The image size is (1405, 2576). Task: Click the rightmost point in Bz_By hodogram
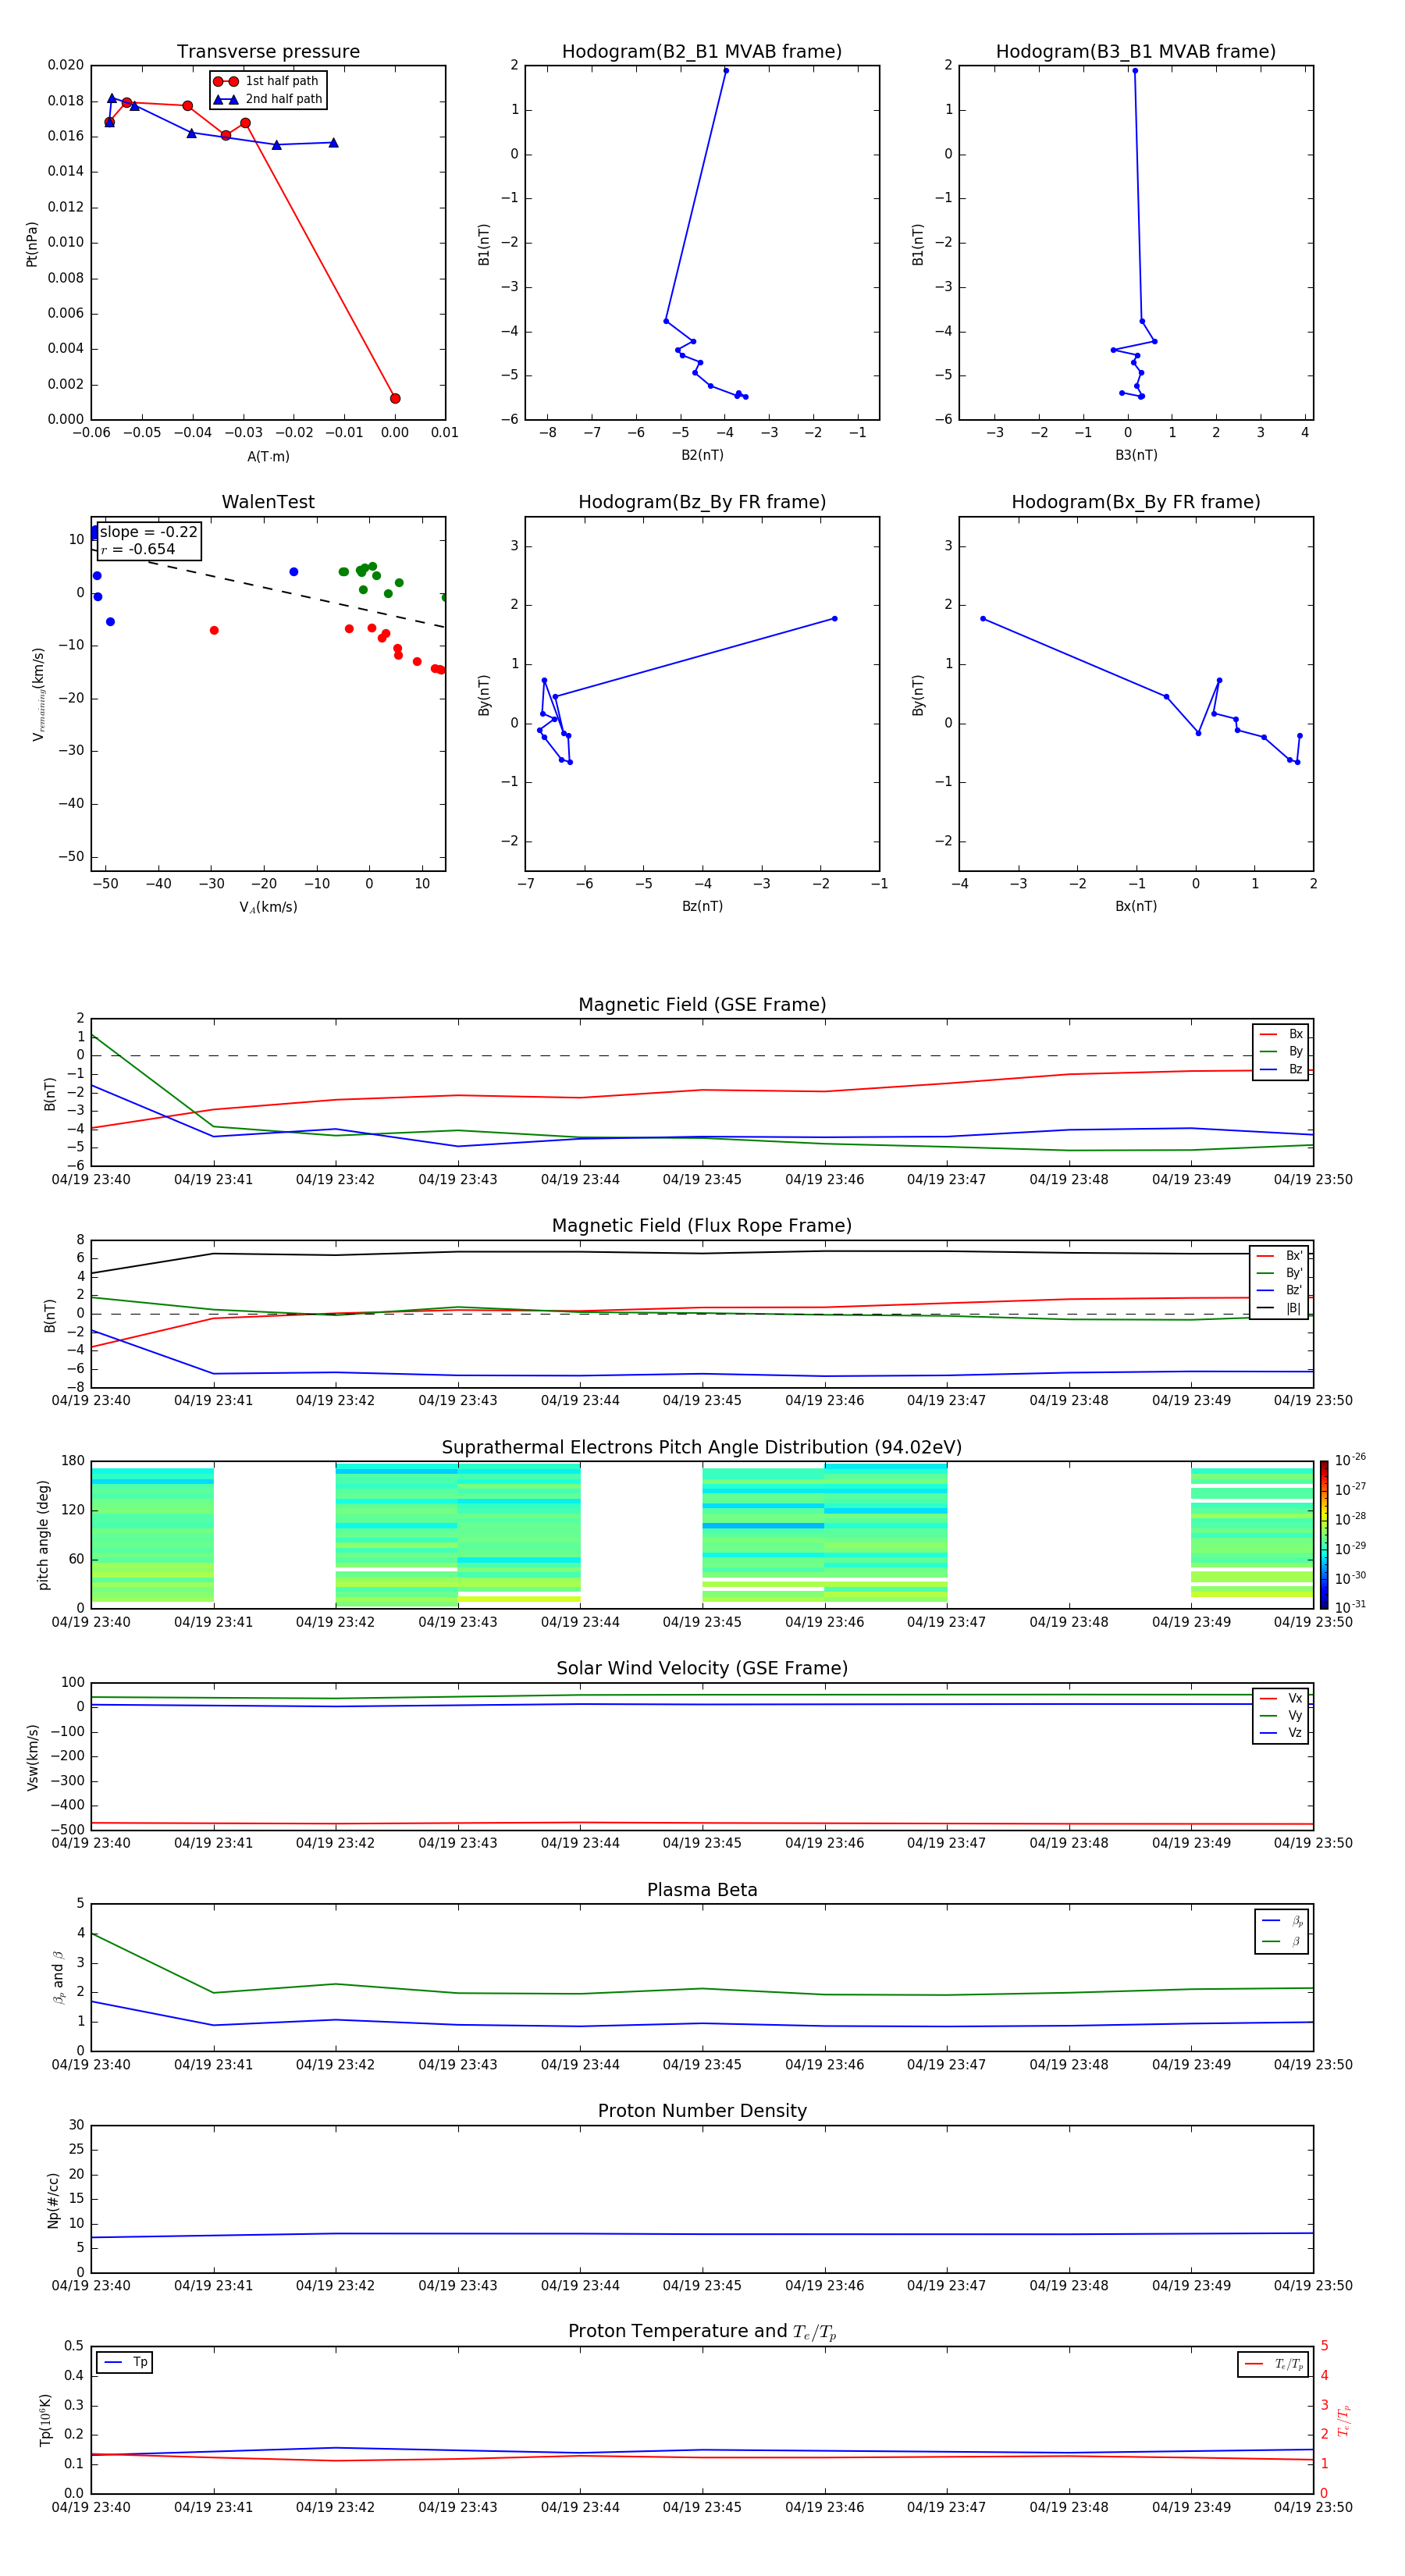(x=834, y=618)
